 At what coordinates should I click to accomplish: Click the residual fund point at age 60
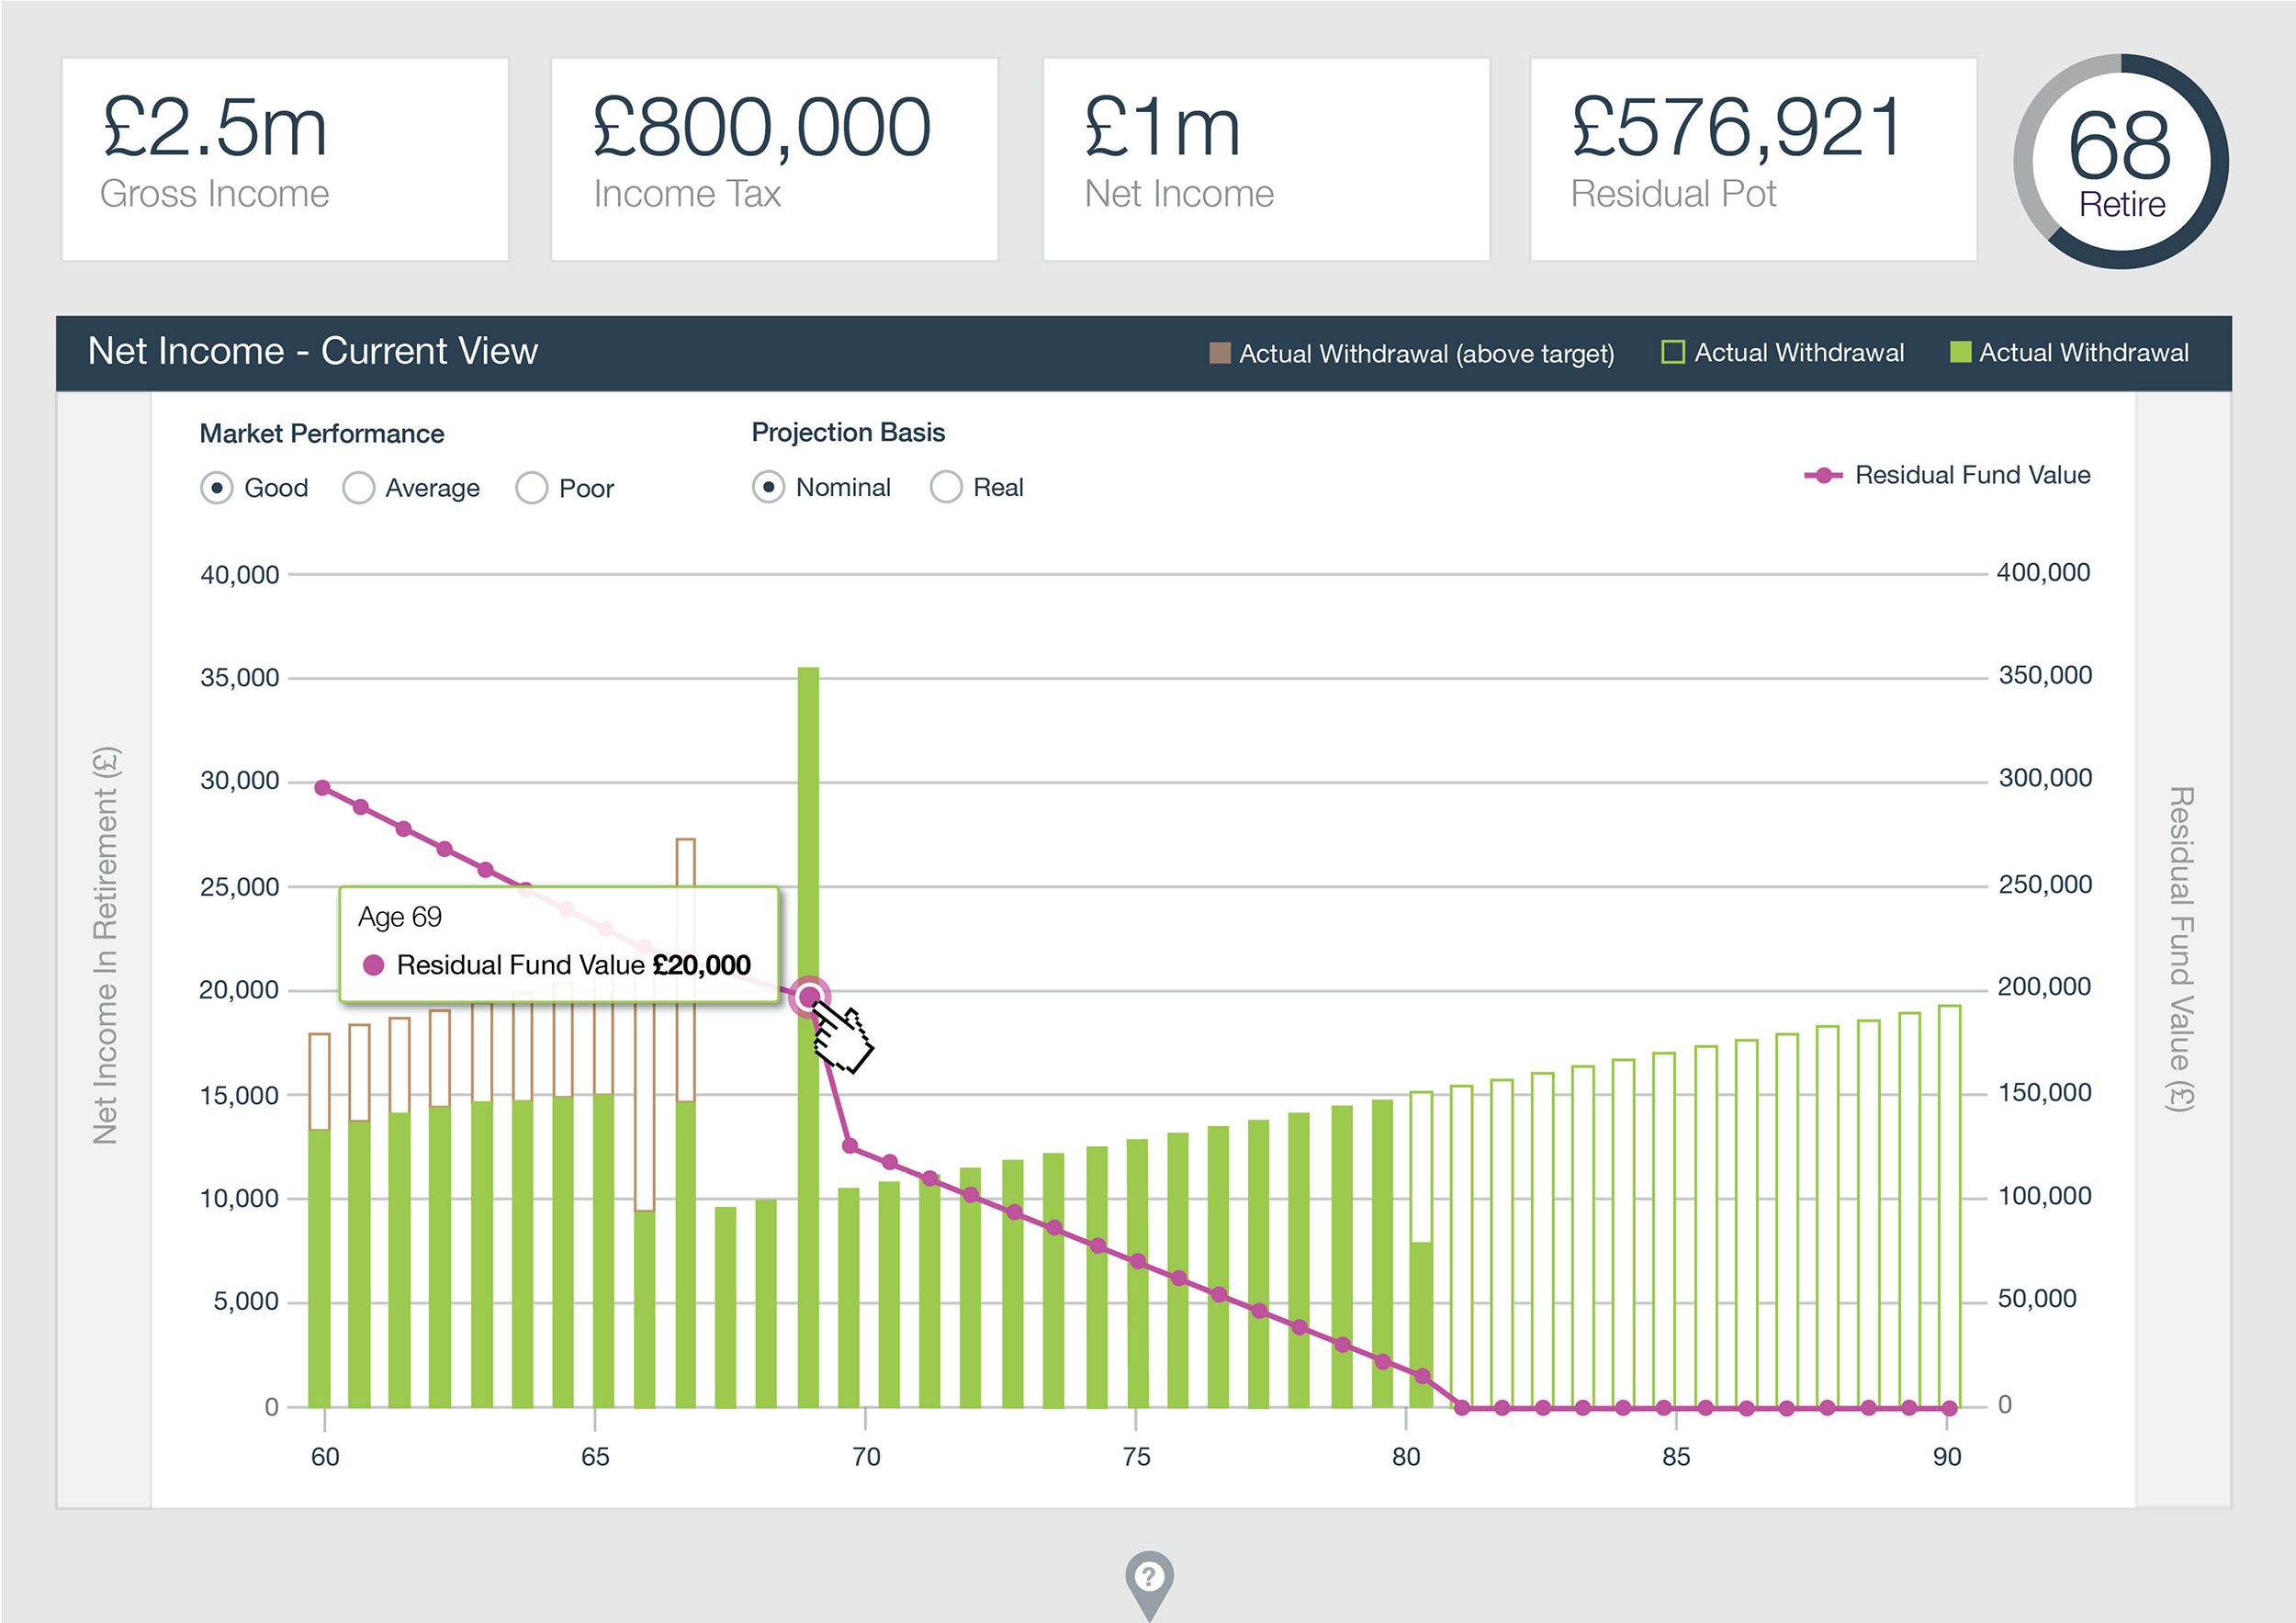pos(322,788)
